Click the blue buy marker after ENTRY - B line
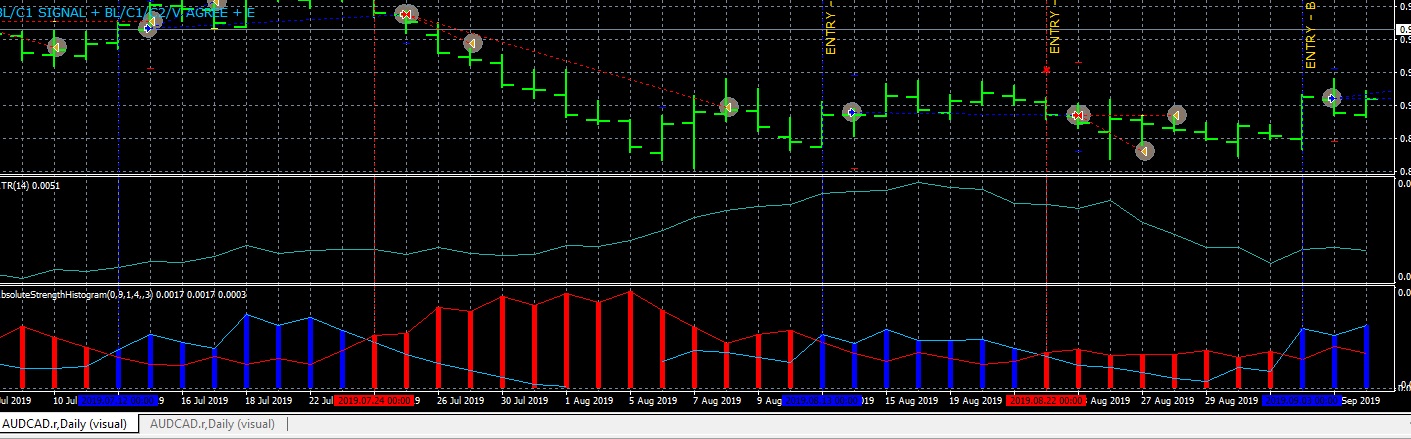1411x439 pixels. click(1332, 98)
